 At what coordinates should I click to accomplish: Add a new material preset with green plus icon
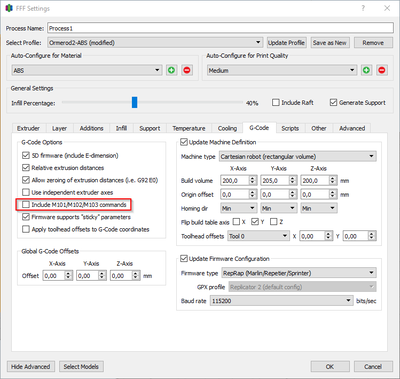coord(172,70)
